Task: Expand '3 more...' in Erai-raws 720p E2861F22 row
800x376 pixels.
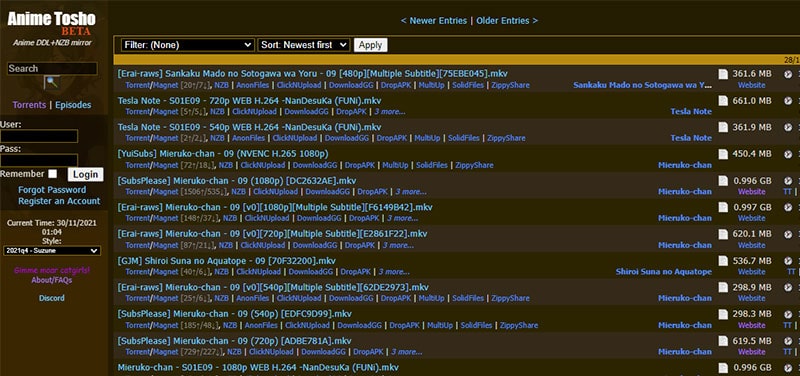Action: click(398, 245)
